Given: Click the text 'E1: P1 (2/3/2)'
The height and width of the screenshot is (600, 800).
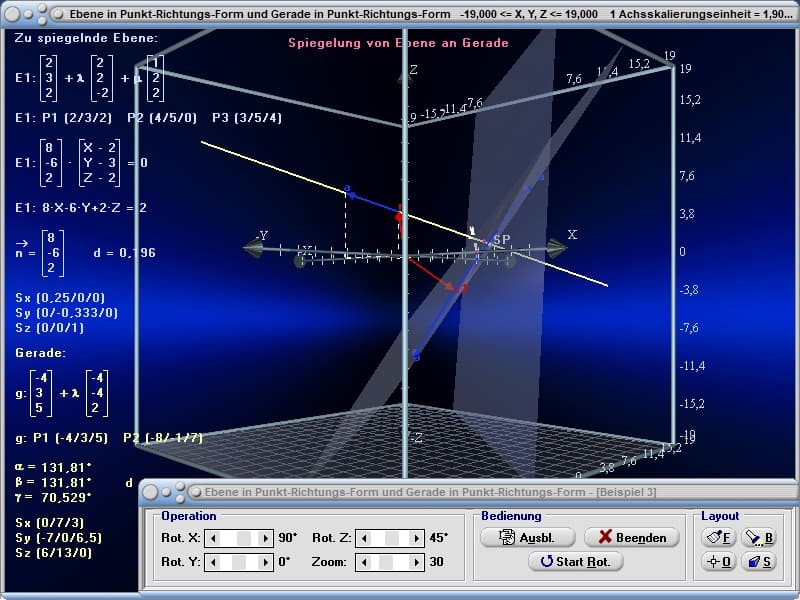Looking at the screenshot, I should pyautogui.click(x=63, y=118).
